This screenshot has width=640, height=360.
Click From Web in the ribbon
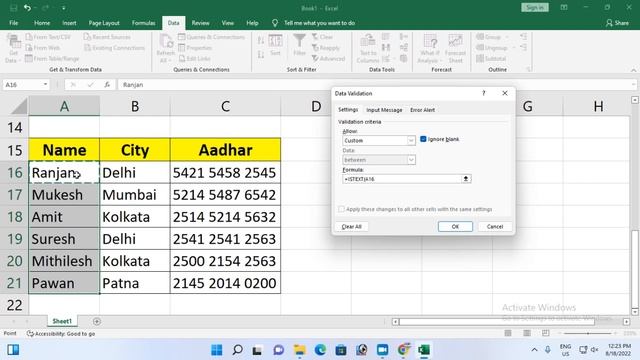click(x=43, y=48)
